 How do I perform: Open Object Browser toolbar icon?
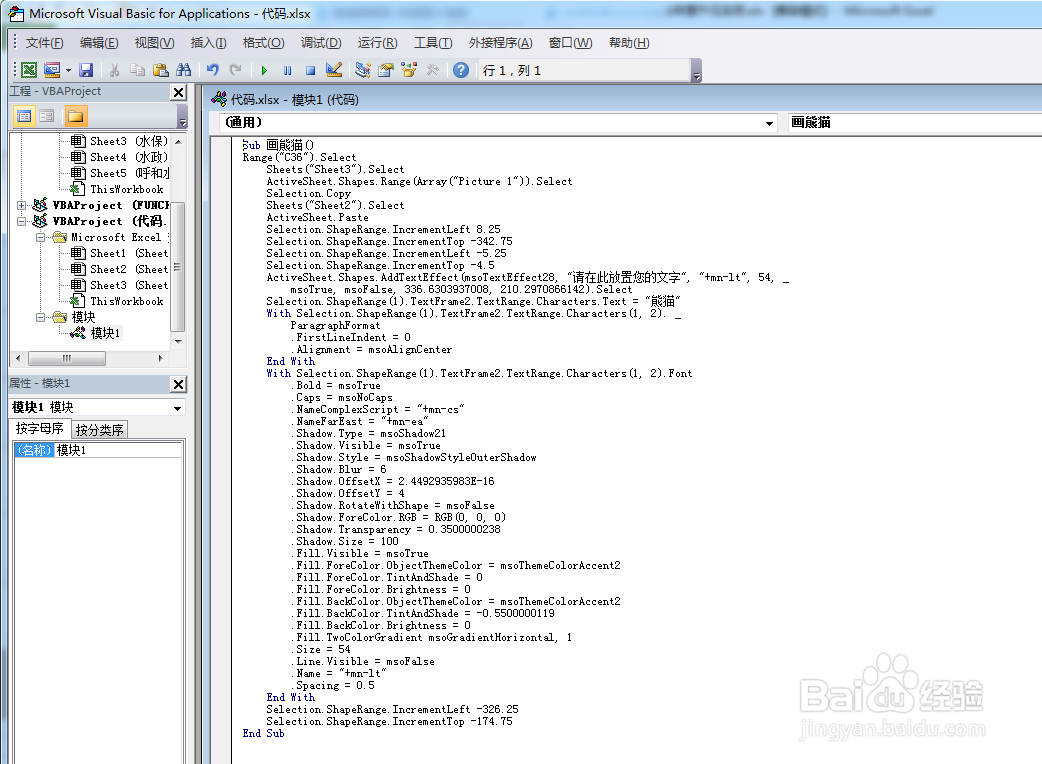tap(409, 70)
